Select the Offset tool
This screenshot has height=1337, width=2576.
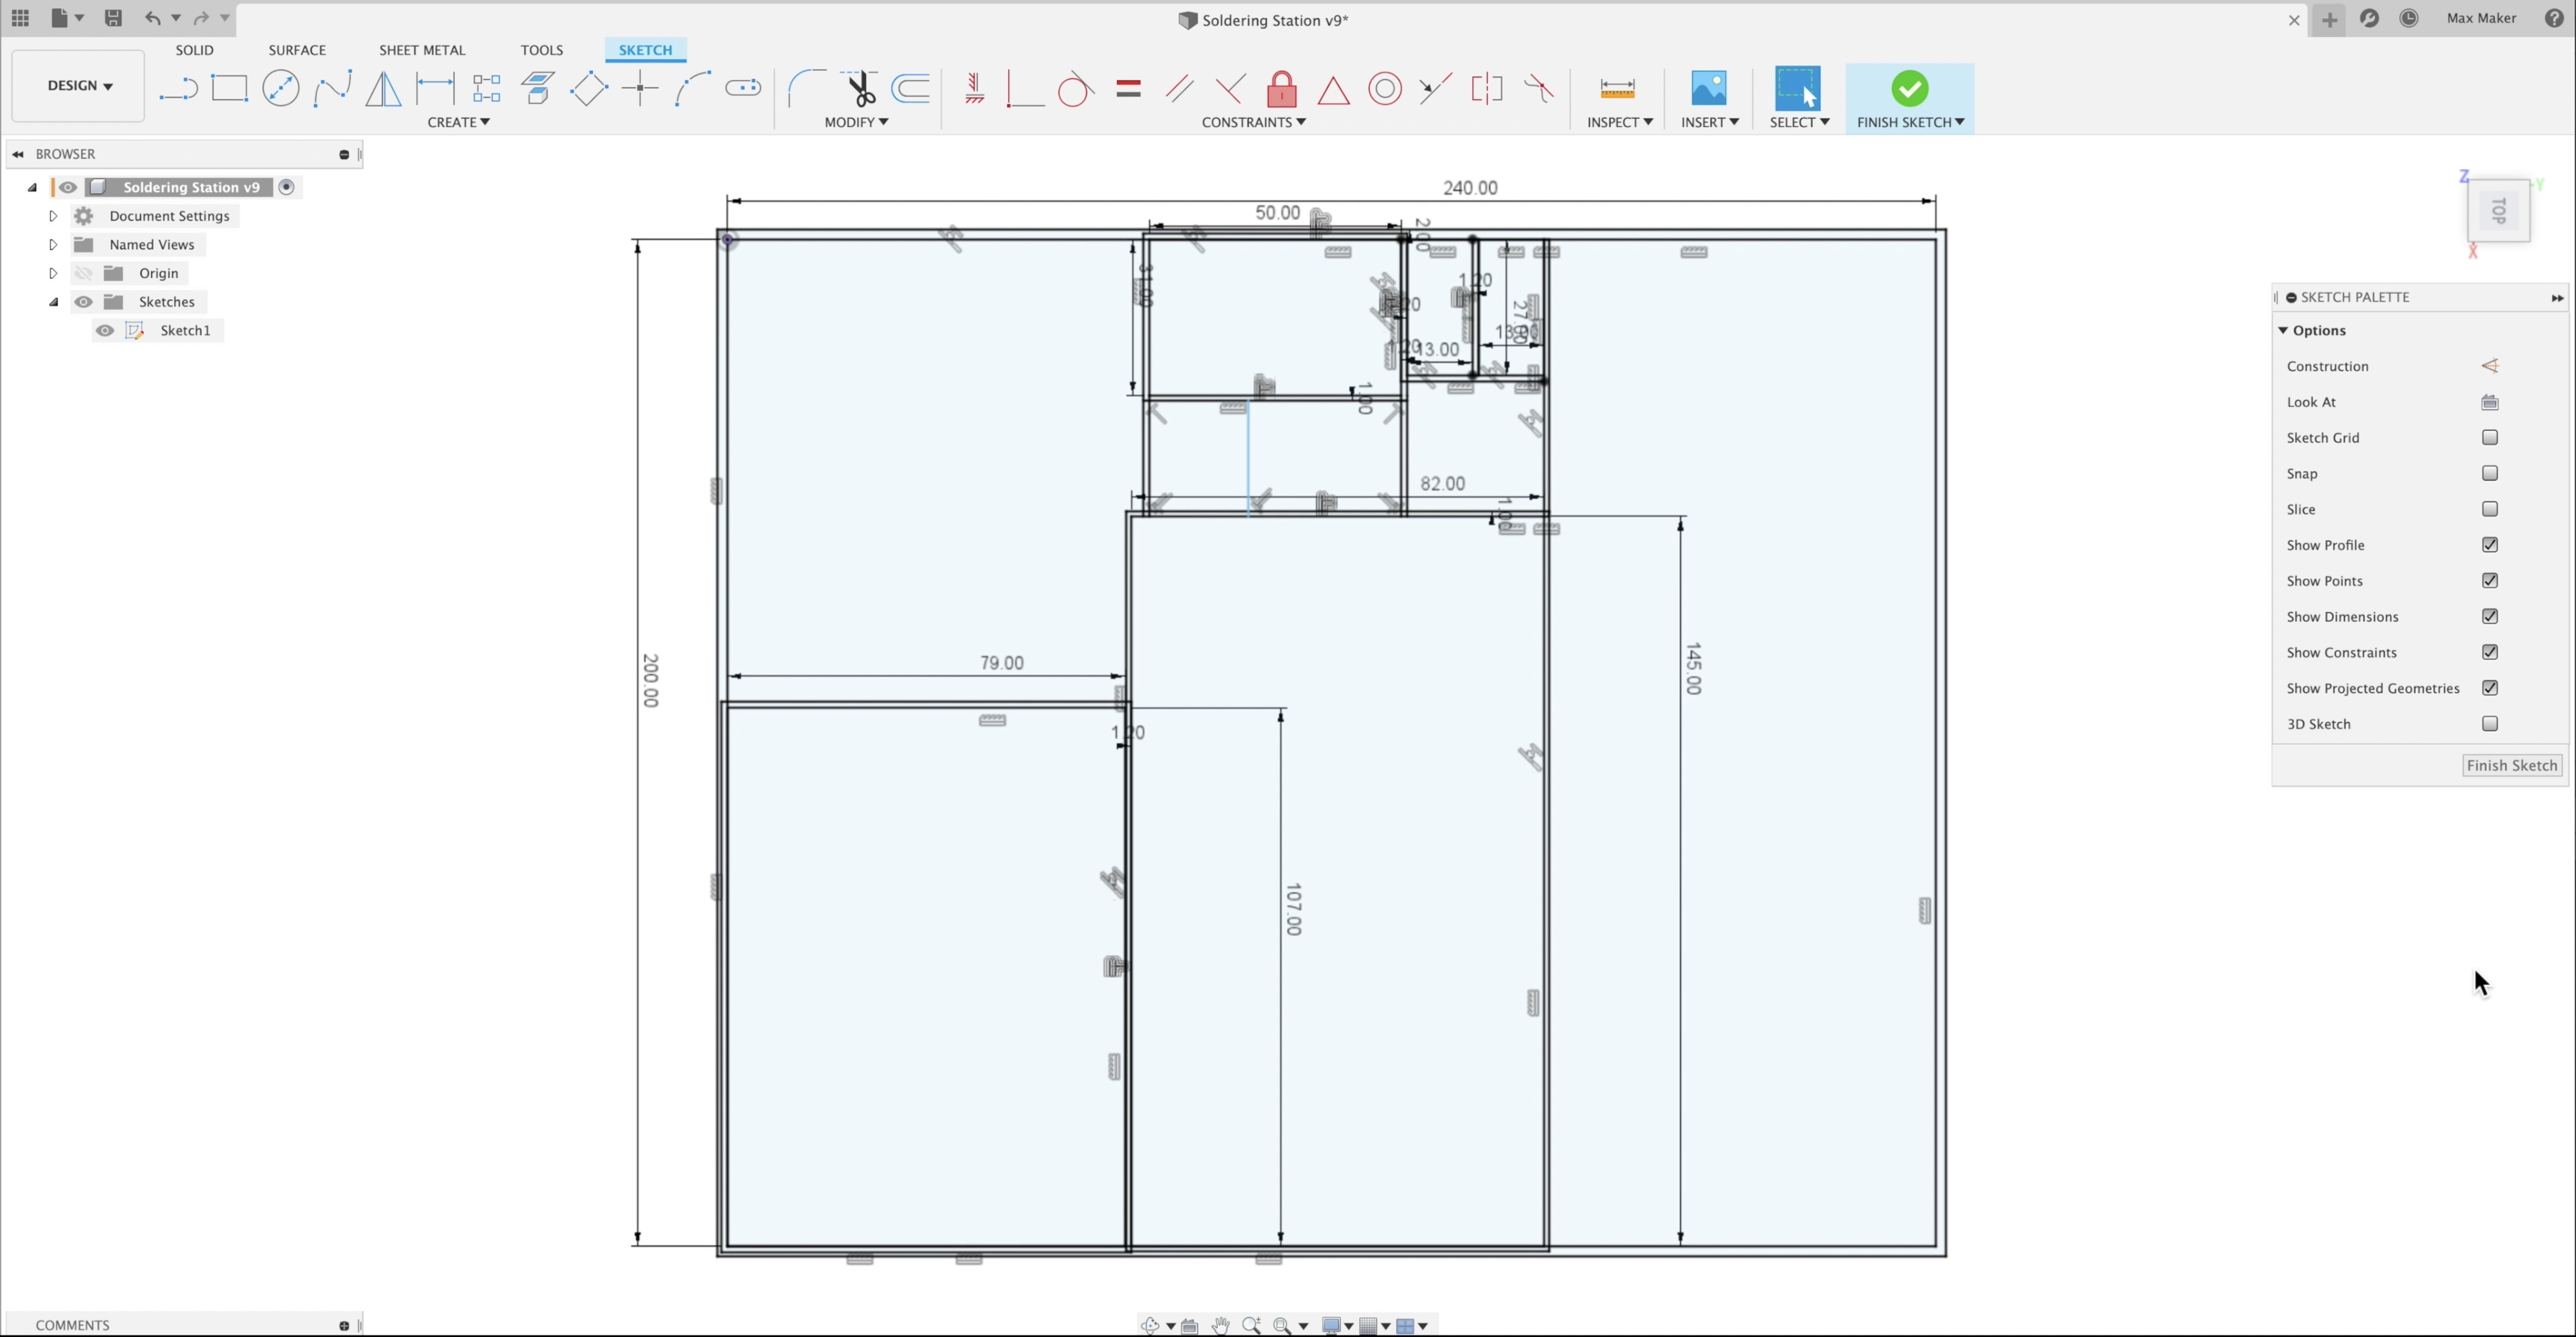(911, 89)
